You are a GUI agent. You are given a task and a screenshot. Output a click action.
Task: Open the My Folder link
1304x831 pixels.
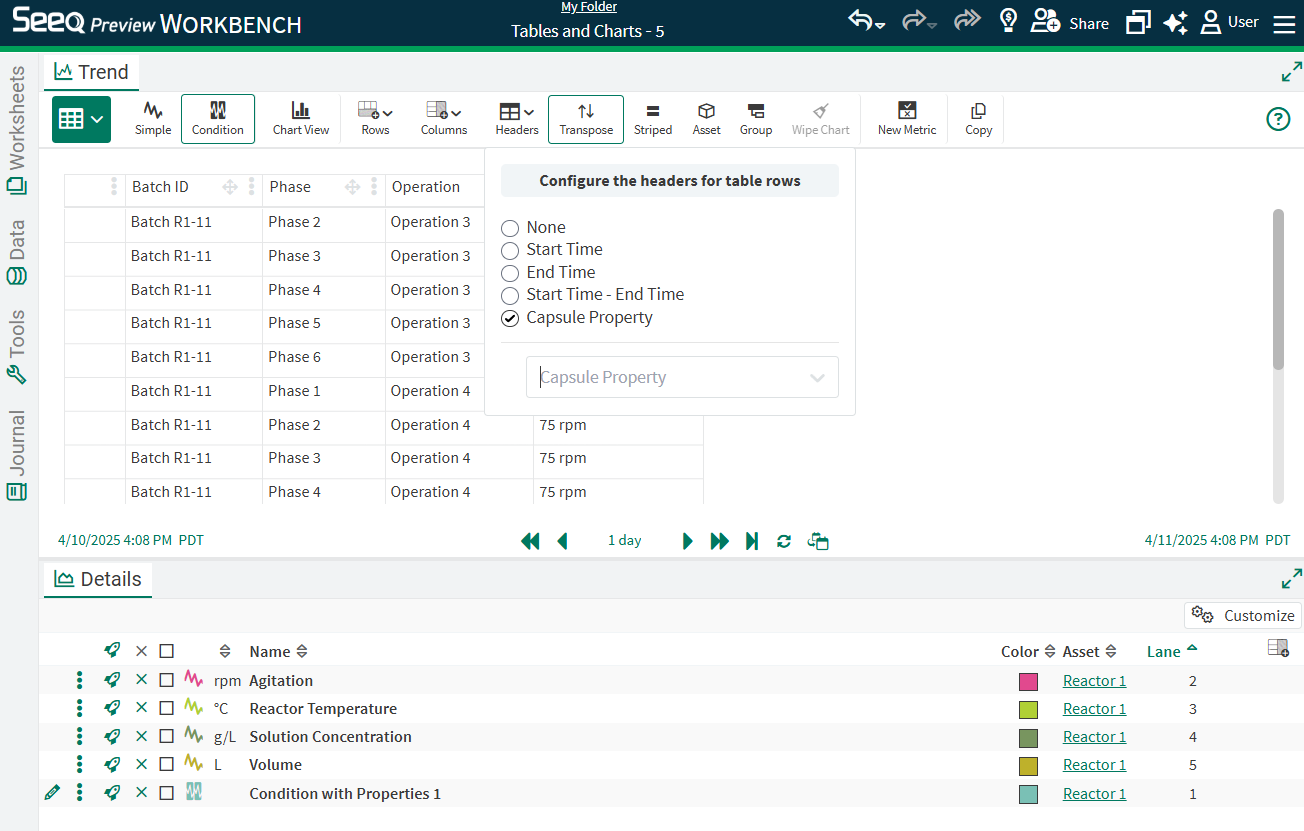(x=588, y=7)
